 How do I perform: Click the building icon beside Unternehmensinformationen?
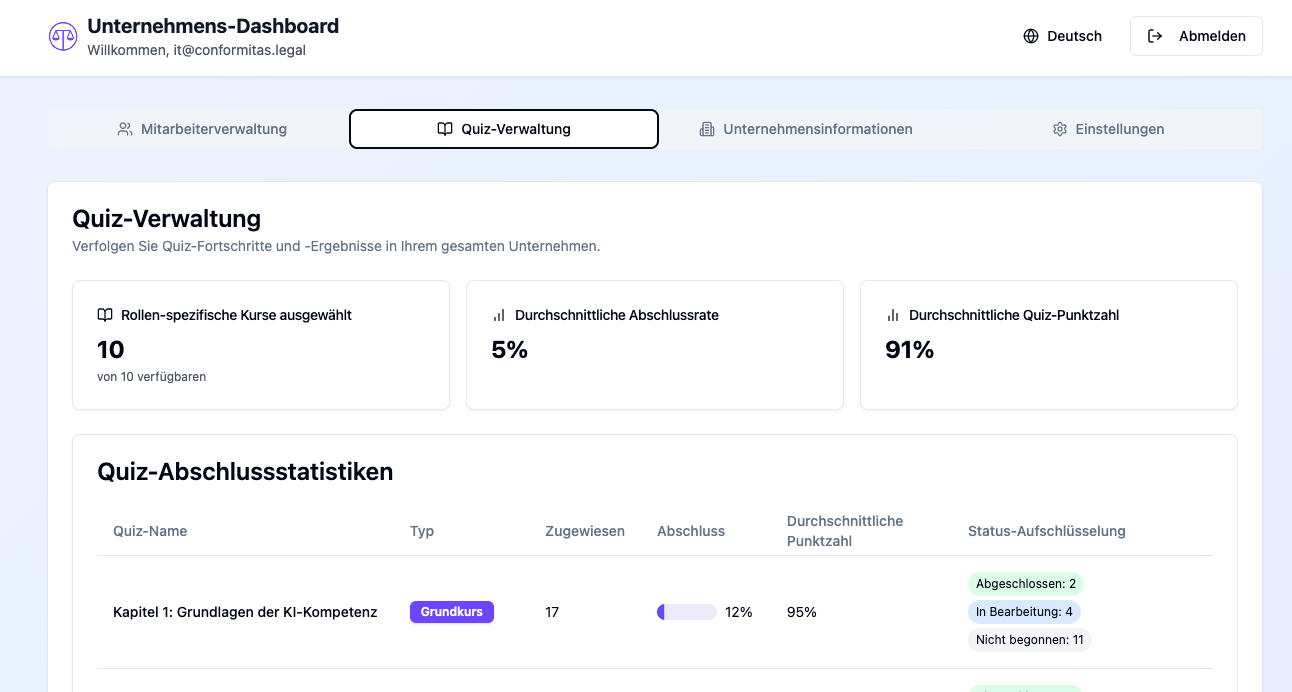[x=707, y=129]
